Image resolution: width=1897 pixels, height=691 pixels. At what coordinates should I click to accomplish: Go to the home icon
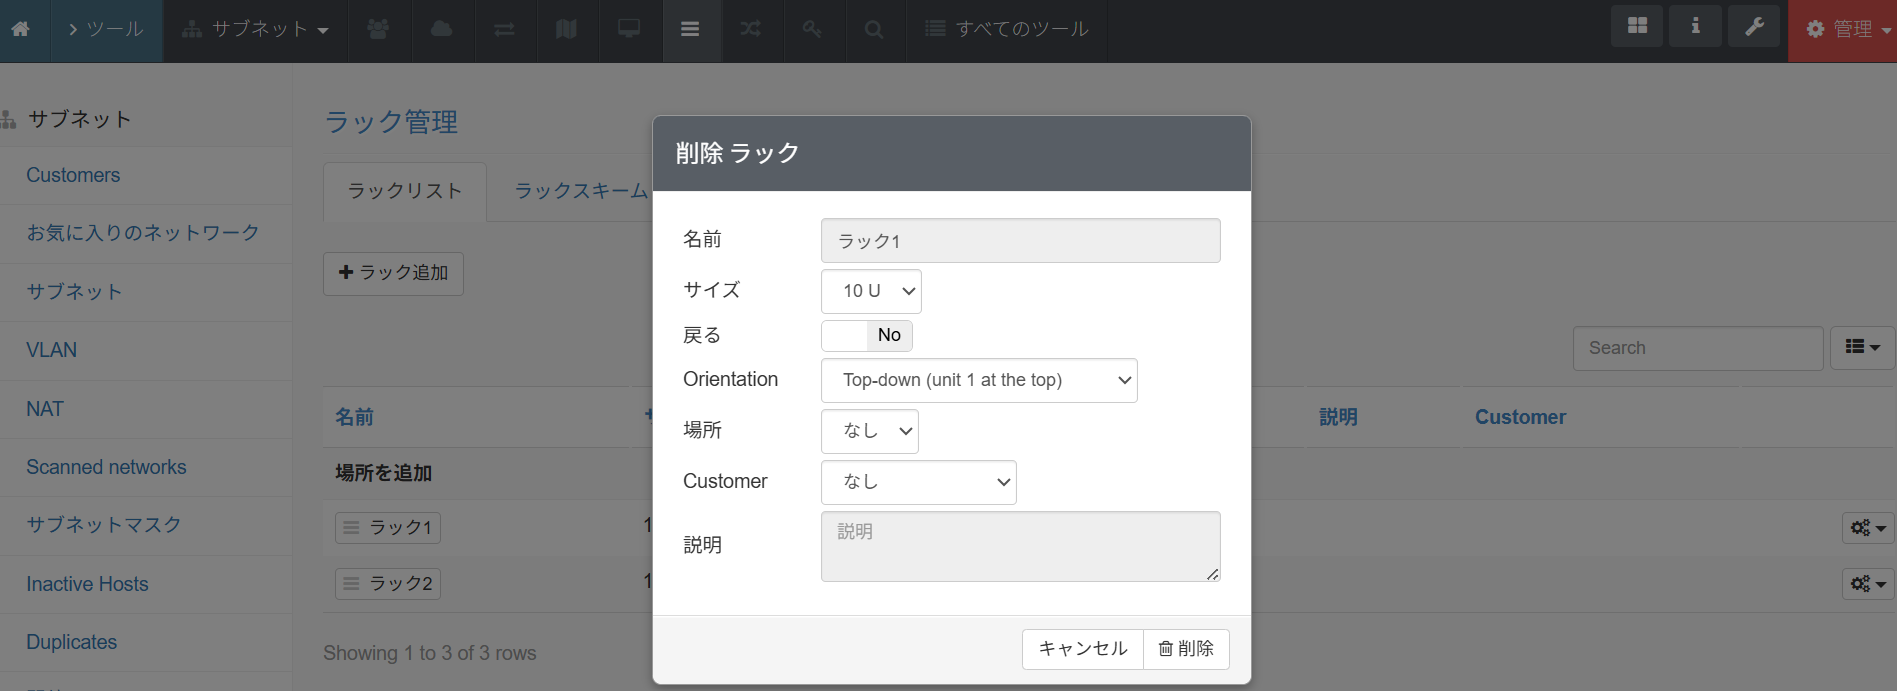(x=20, y=29)
